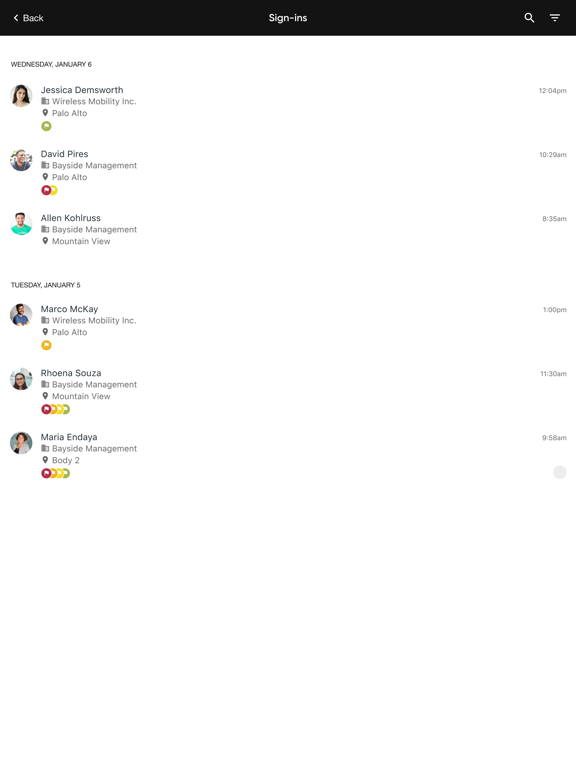Select Maria Endaya's name
576x768 pixels.
[69, 437]
